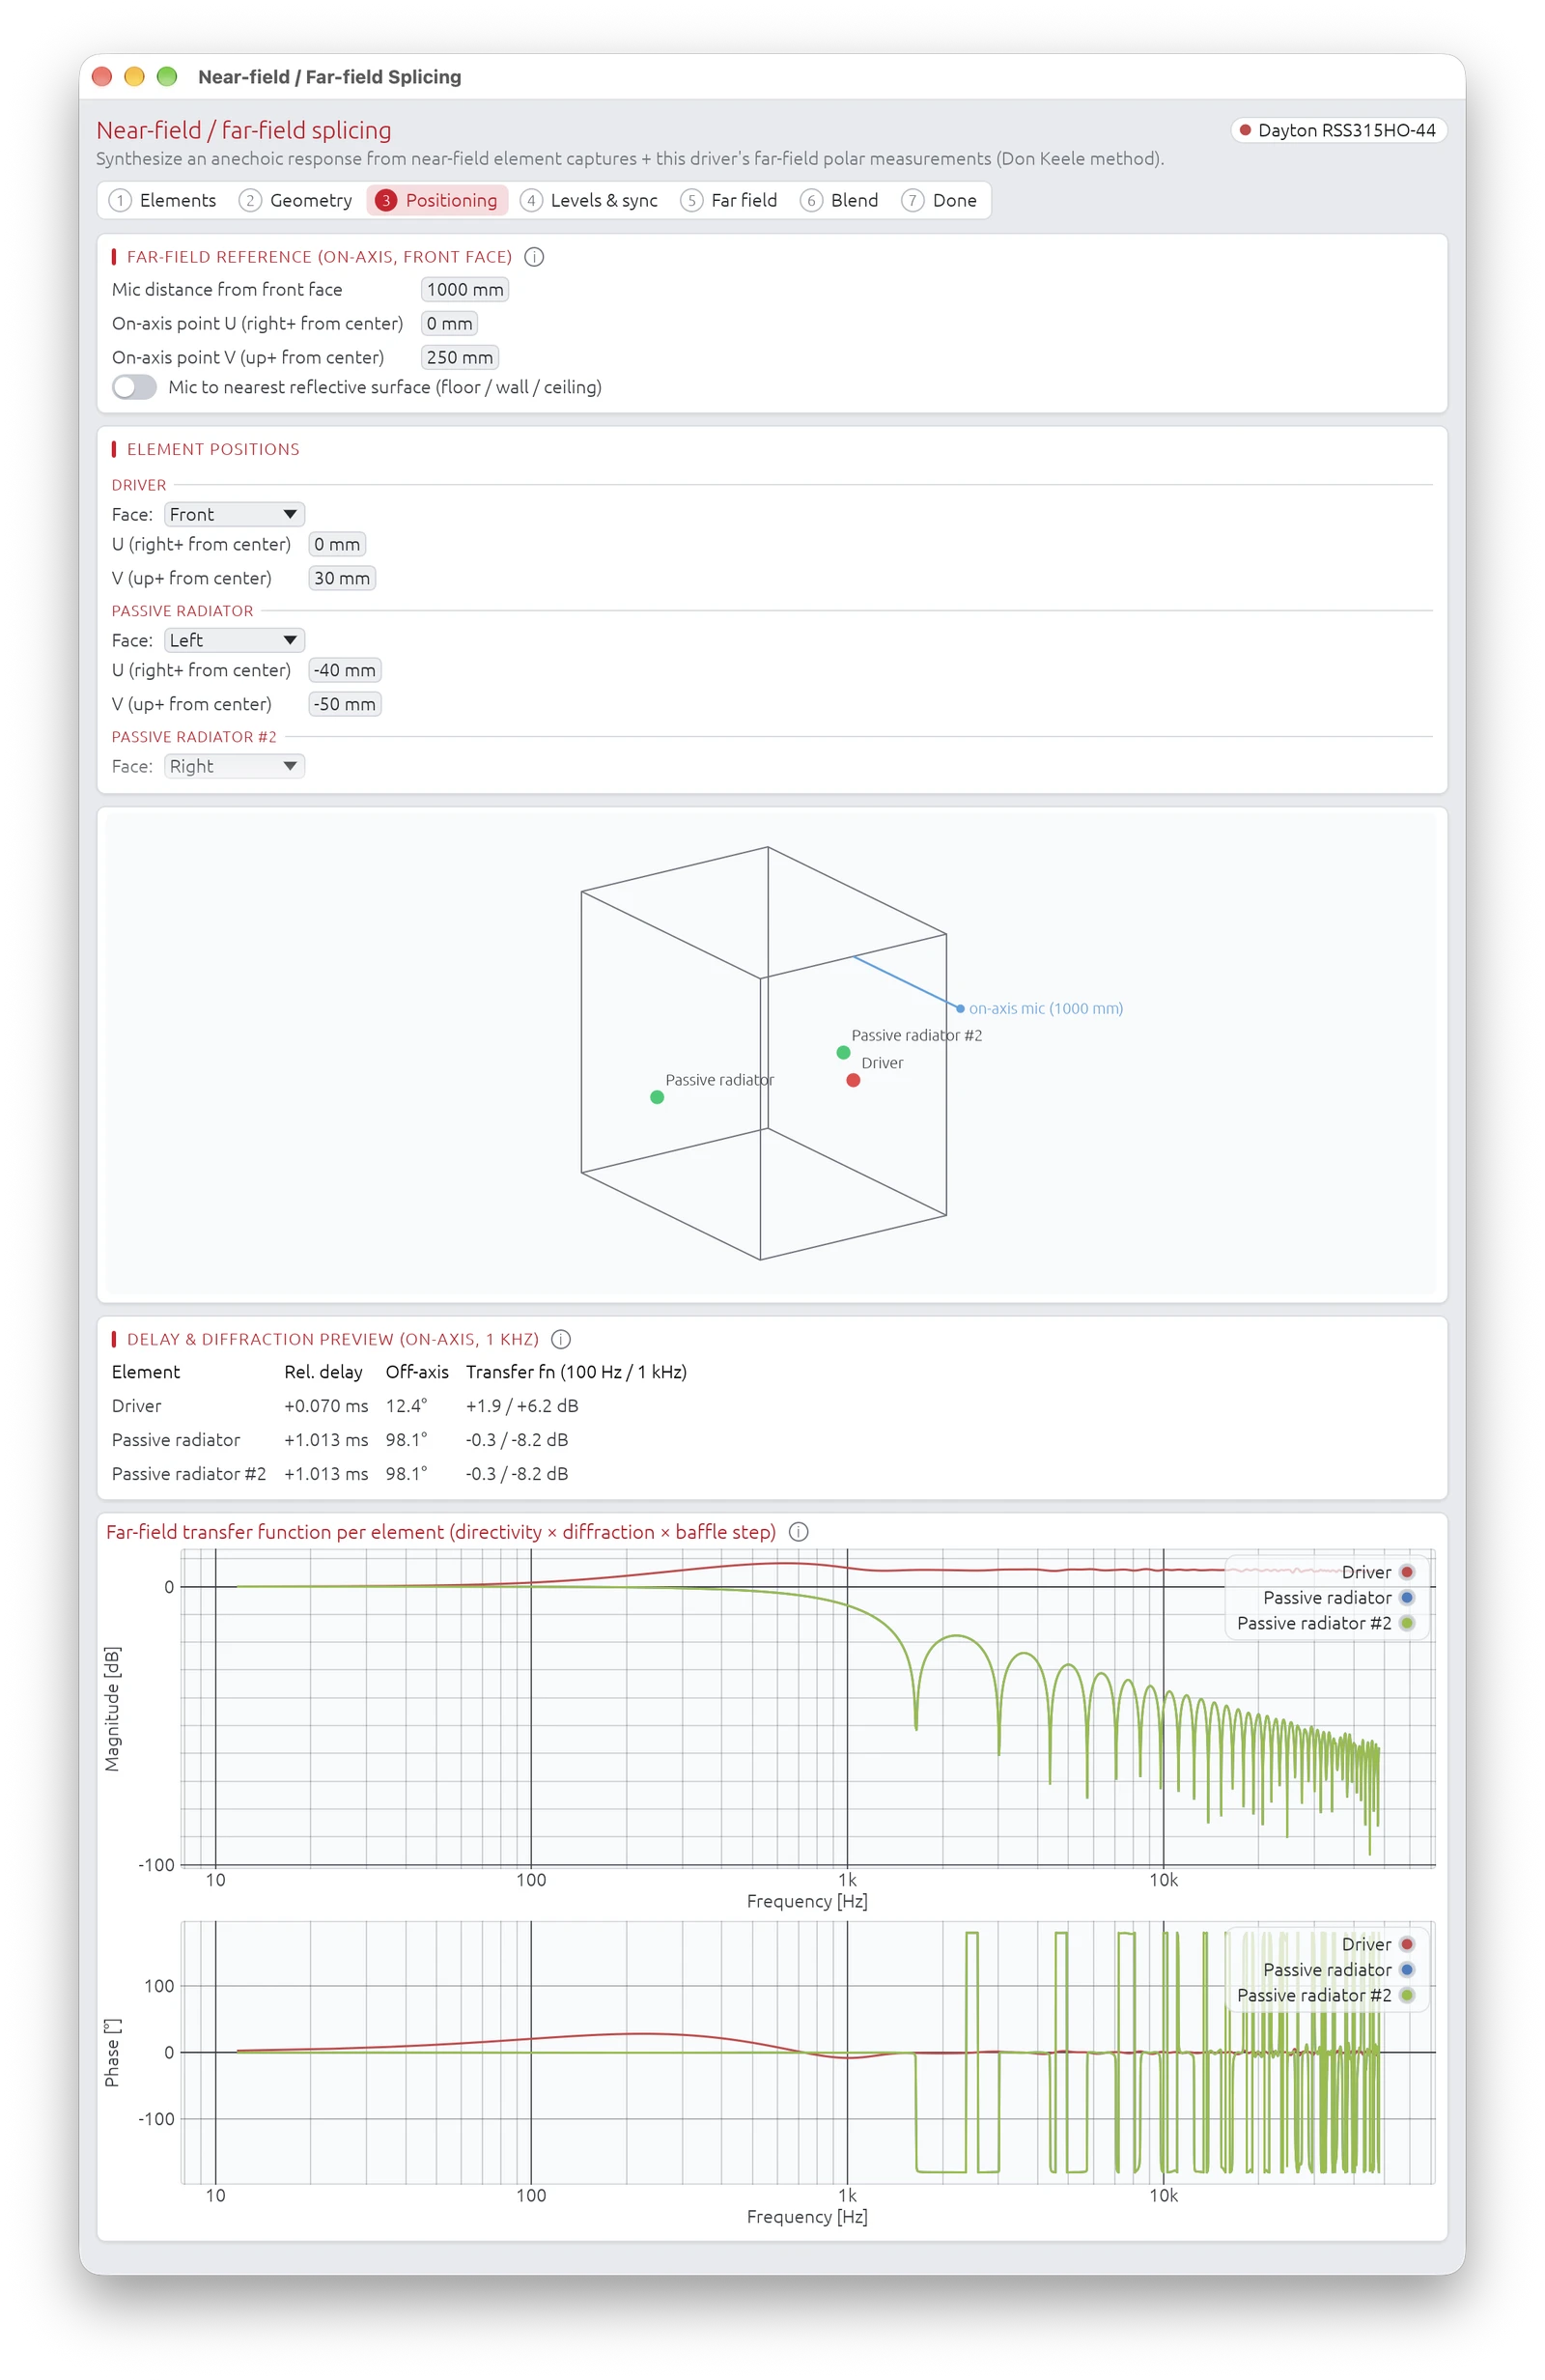This screenshot has width=1545, height=2380.
Task: Click the step 7 circle icon for Done
Action: tap(912, 200)
